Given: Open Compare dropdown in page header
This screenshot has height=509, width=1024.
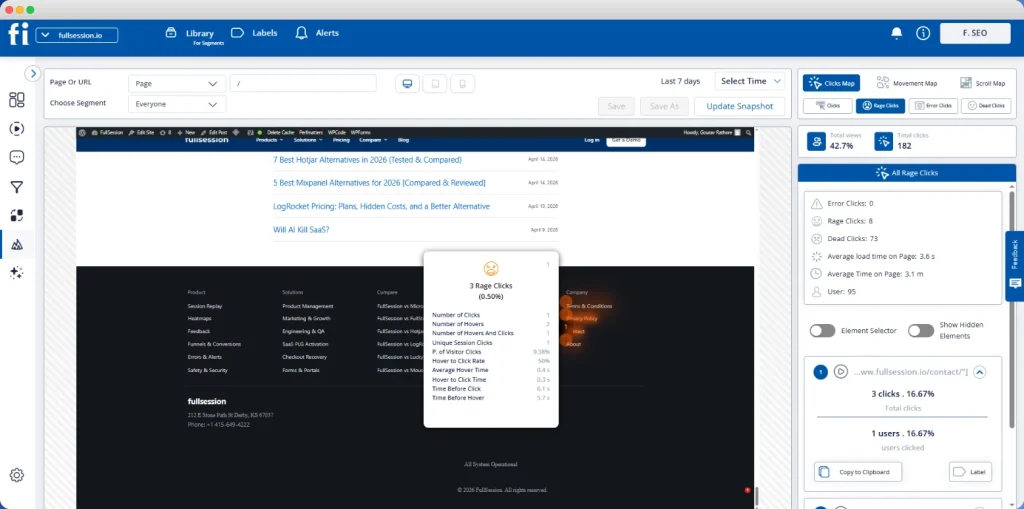Looking at the screenshot, I should 373,140.
